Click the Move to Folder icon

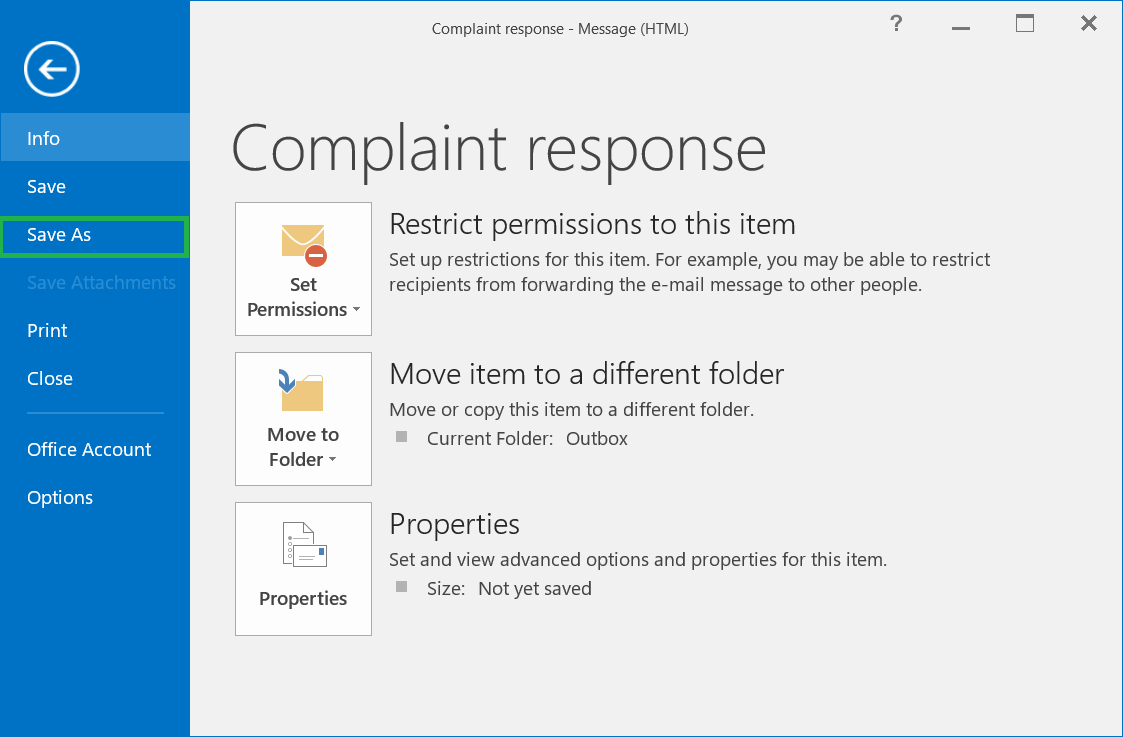click(303, 391)
